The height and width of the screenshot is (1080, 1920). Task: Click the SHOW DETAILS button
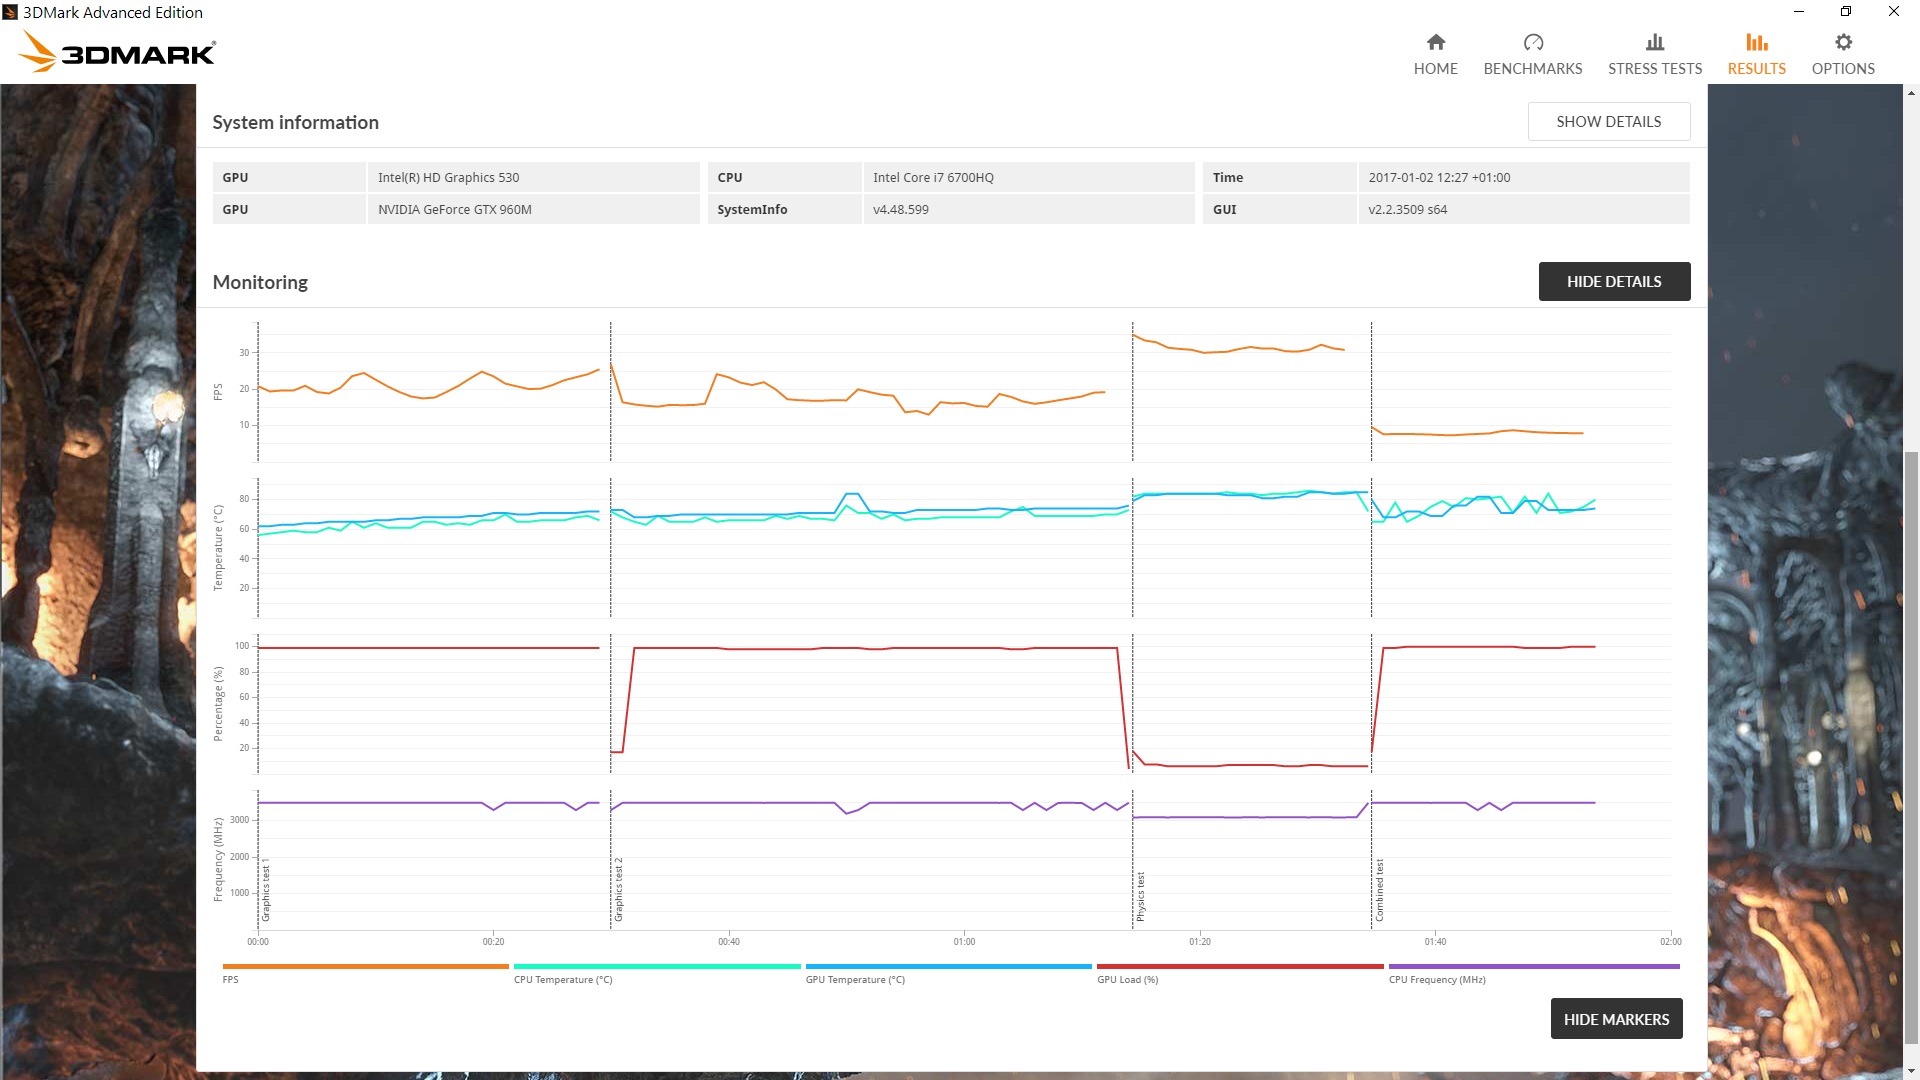click(1609, 121)
